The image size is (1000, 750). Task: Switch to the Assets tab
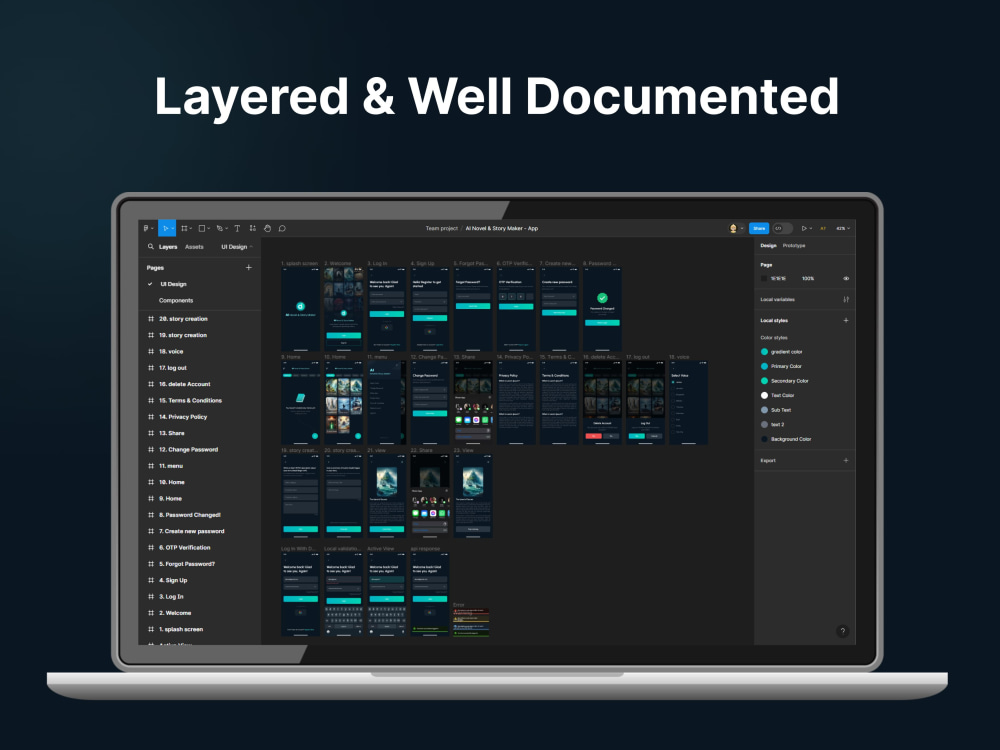pyautogui.click(x=194, y=247)
